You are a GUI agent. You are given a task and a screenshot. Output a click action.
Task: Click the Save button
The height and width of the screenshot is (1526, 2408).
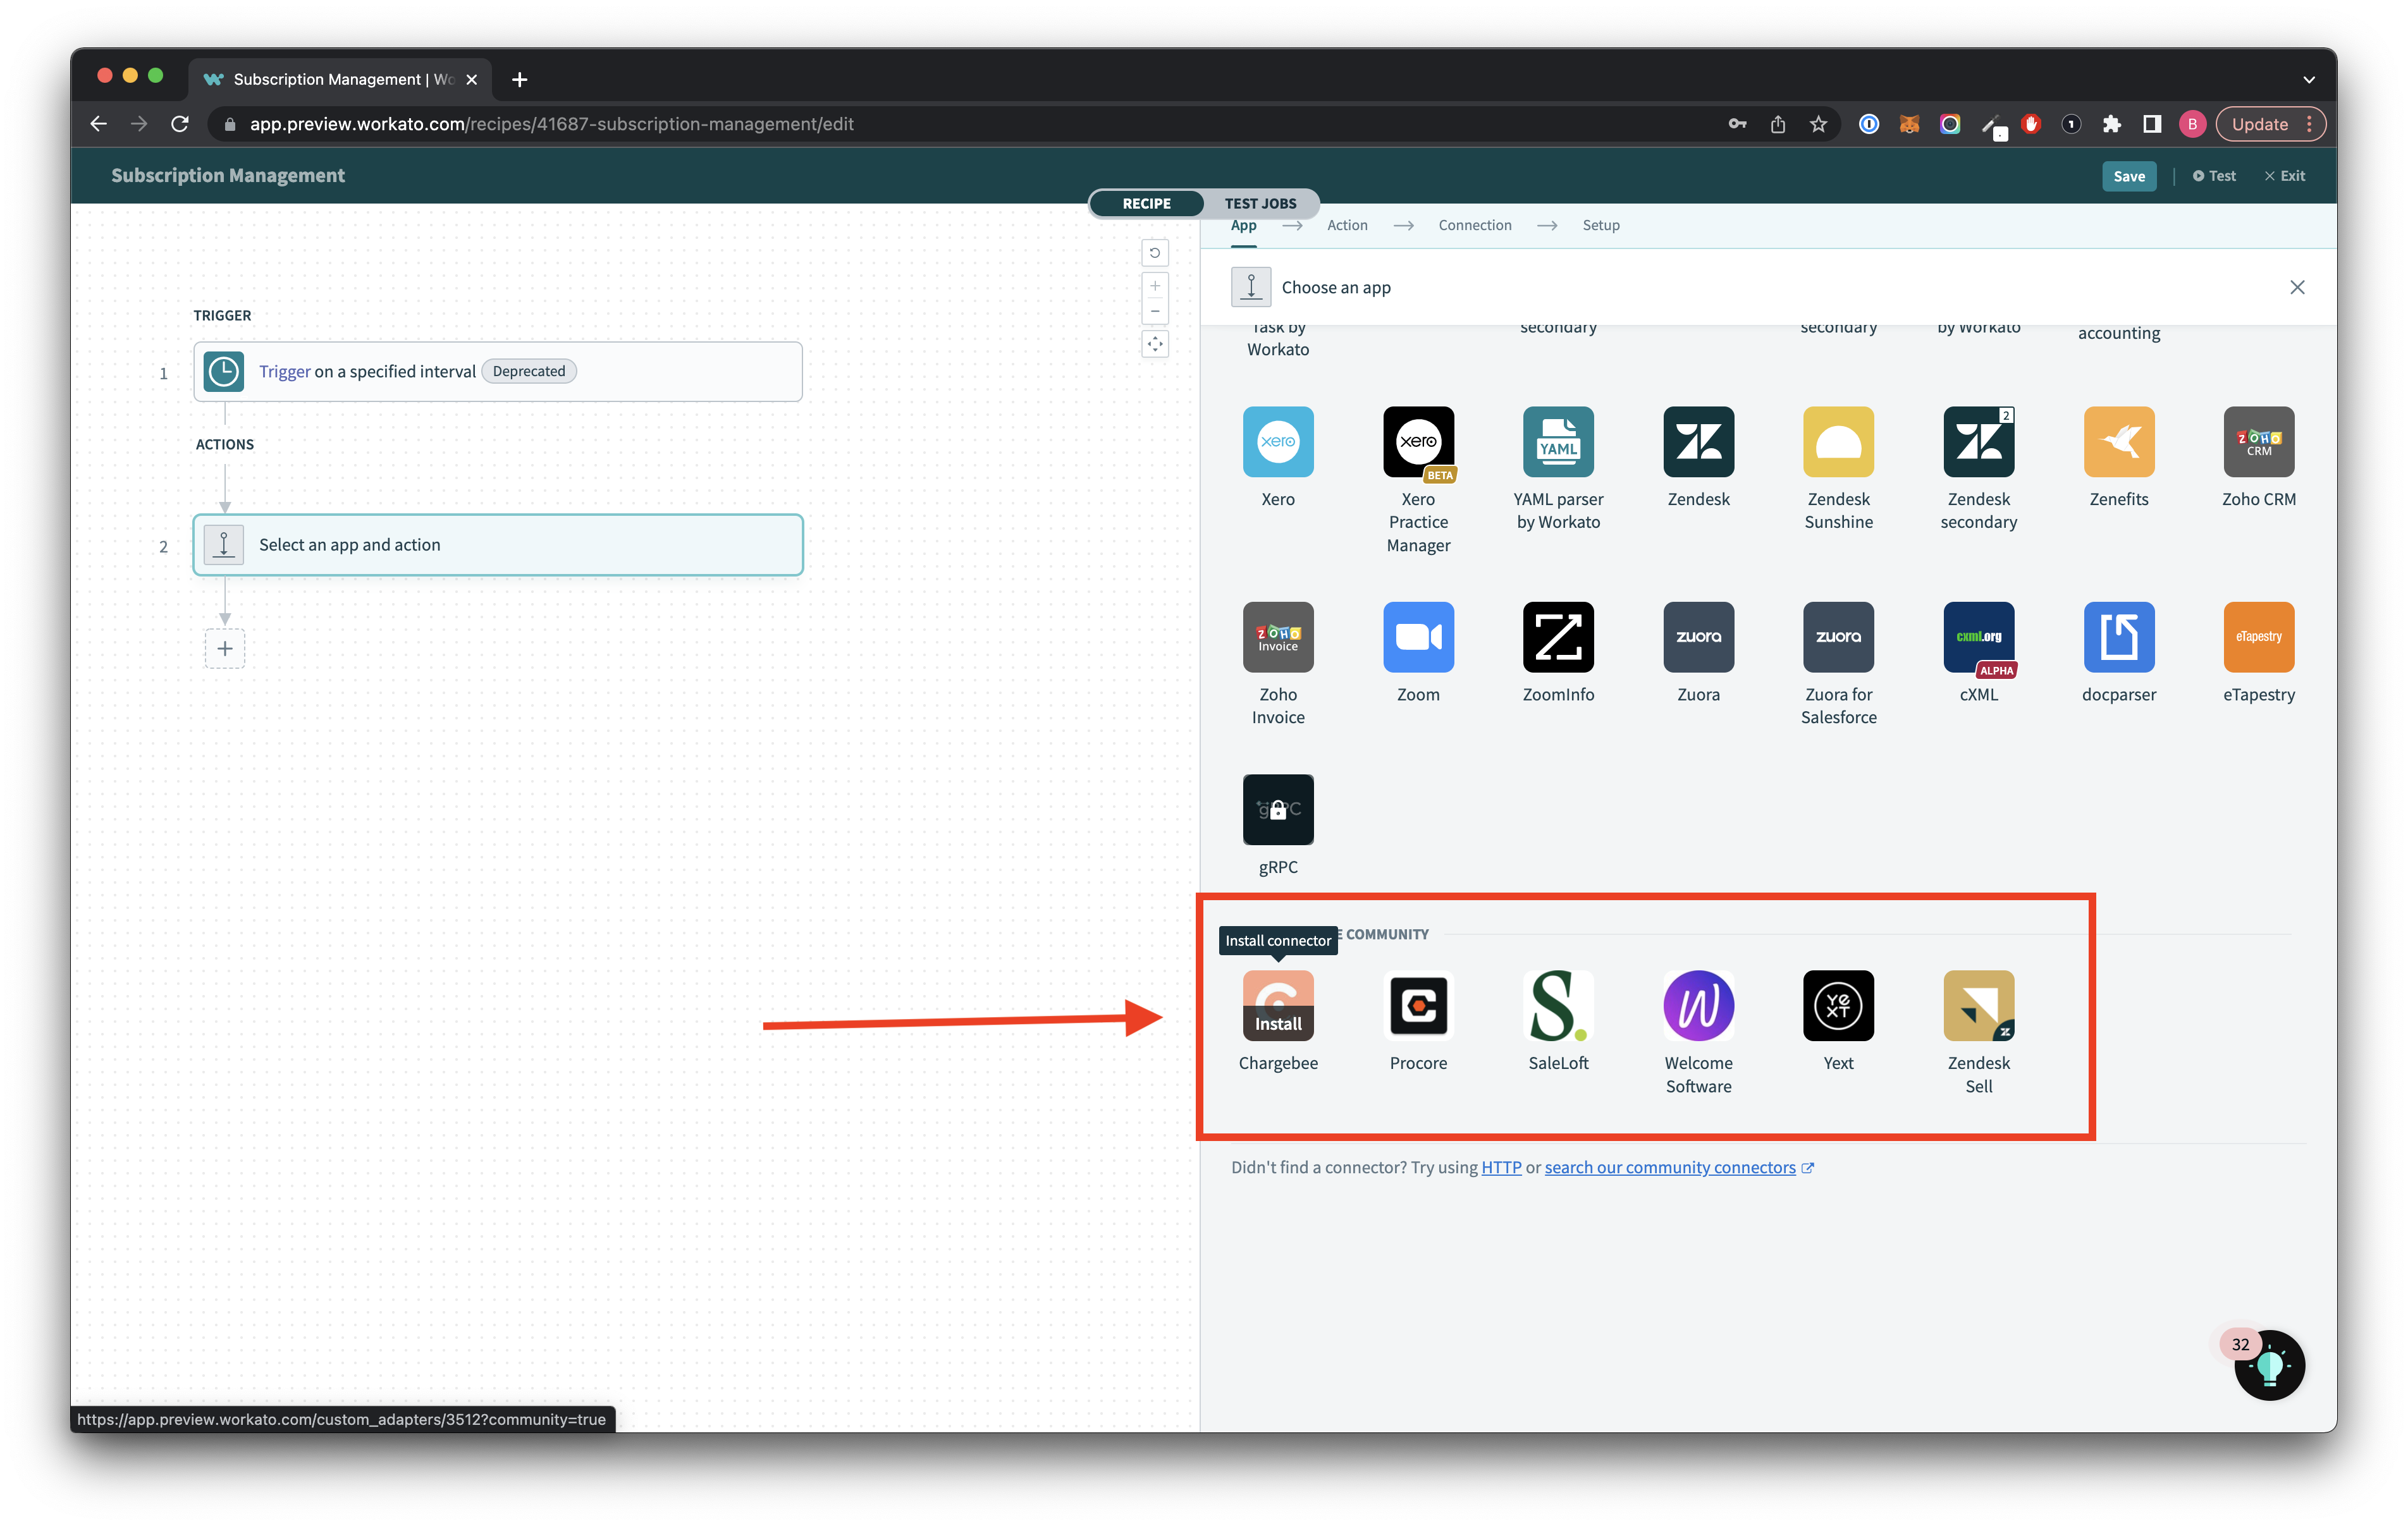(2129, 175)
